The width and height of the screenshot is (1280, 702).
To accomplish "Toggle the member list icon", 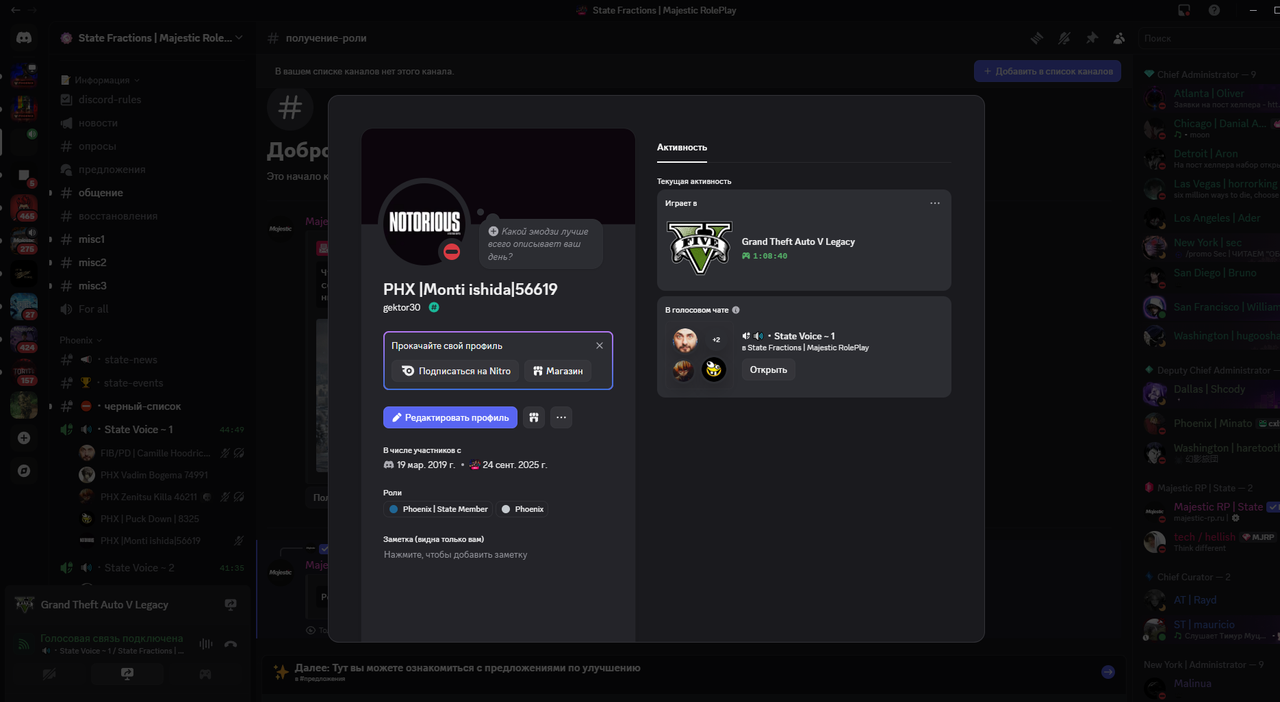I will [x=1118, y=38].
